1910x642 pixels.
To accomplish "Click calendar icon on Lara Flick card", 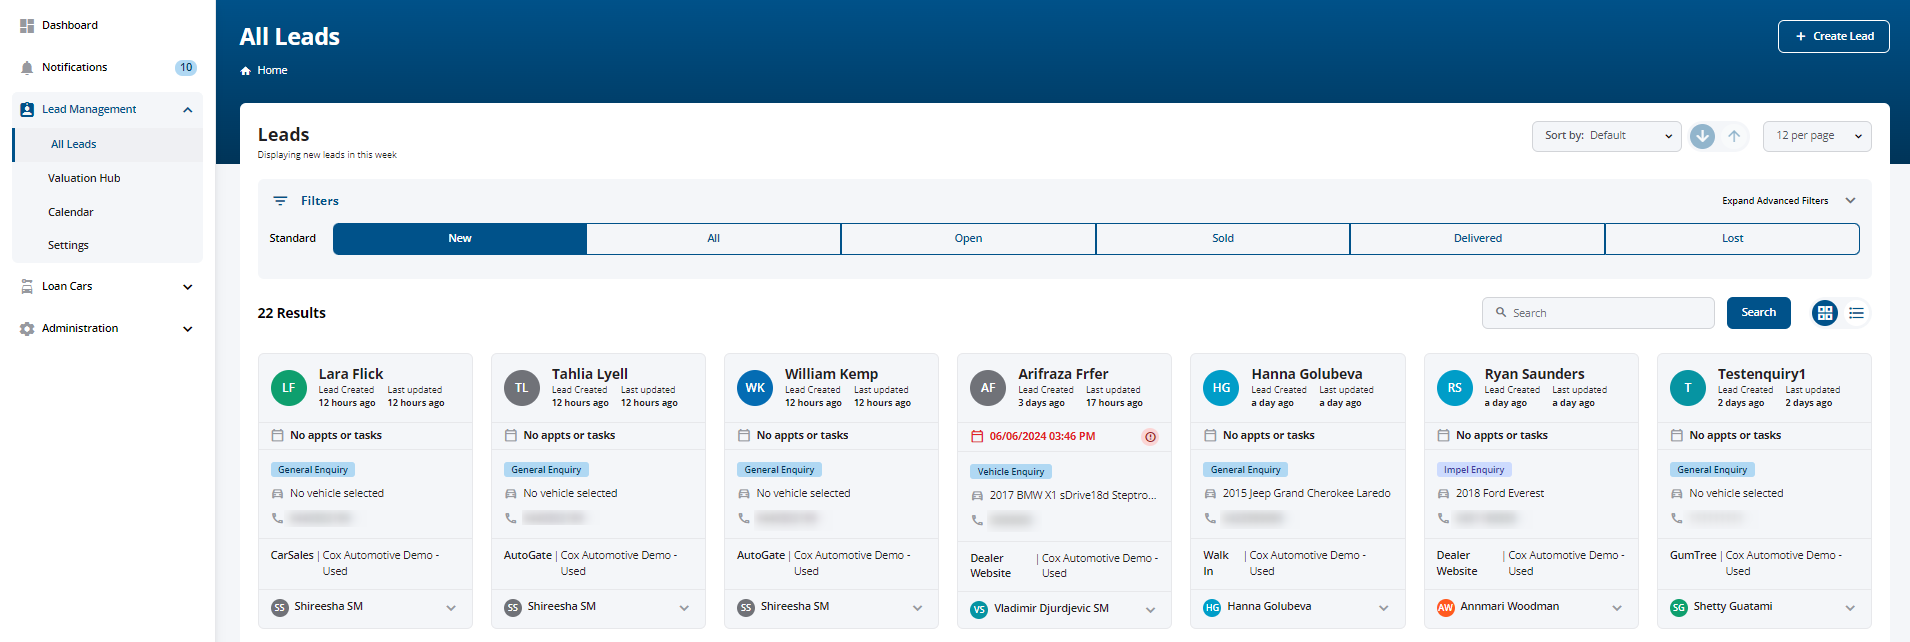I will tap(277, 435).
